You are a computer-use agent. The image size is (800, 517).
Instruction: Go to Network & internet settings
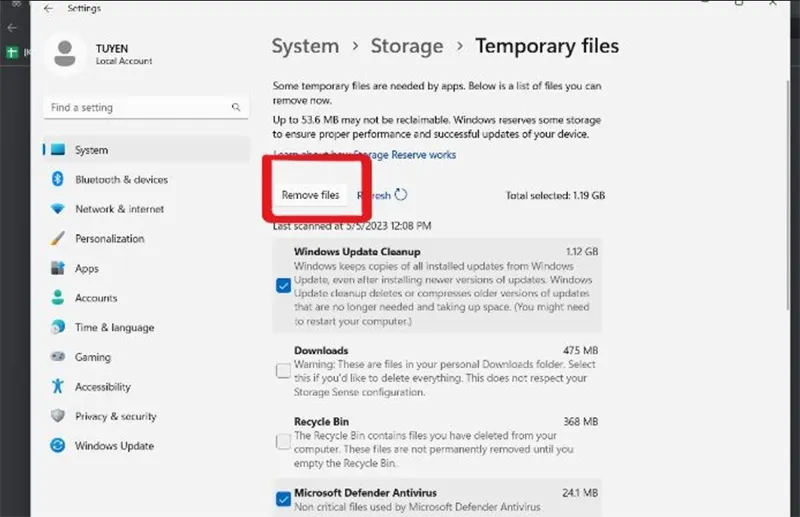coord(146,209)
